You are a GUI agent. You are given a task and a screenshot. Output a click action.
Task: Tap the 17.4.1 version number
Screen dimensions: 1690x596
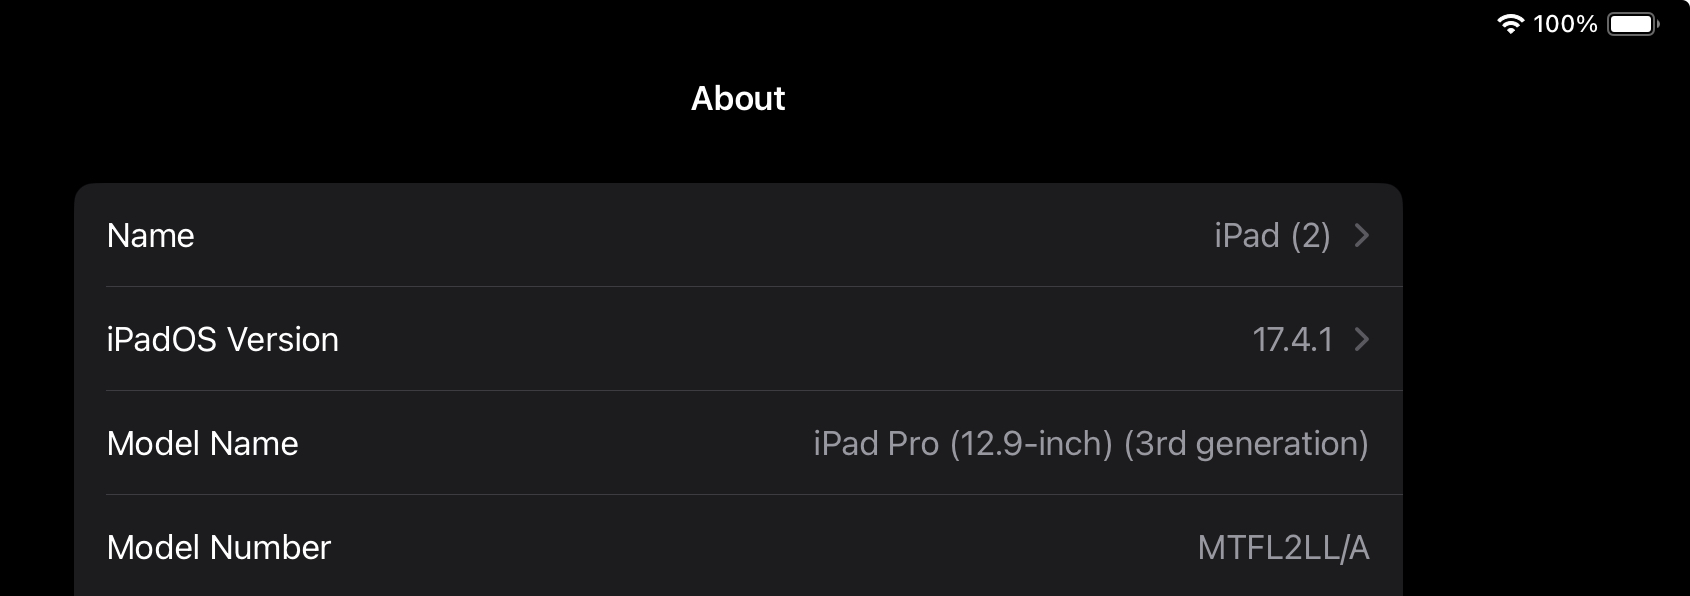pos(1292,339)
